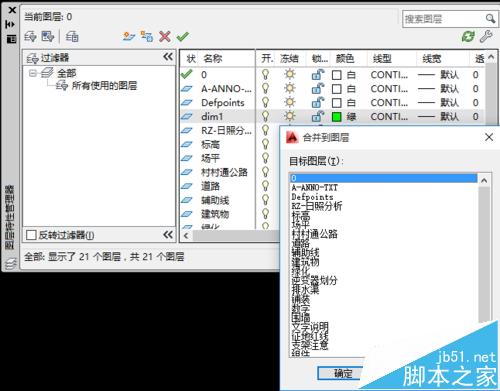Close the layer palette with X
This screenshot has height=391, width=500.
[12, 10]
